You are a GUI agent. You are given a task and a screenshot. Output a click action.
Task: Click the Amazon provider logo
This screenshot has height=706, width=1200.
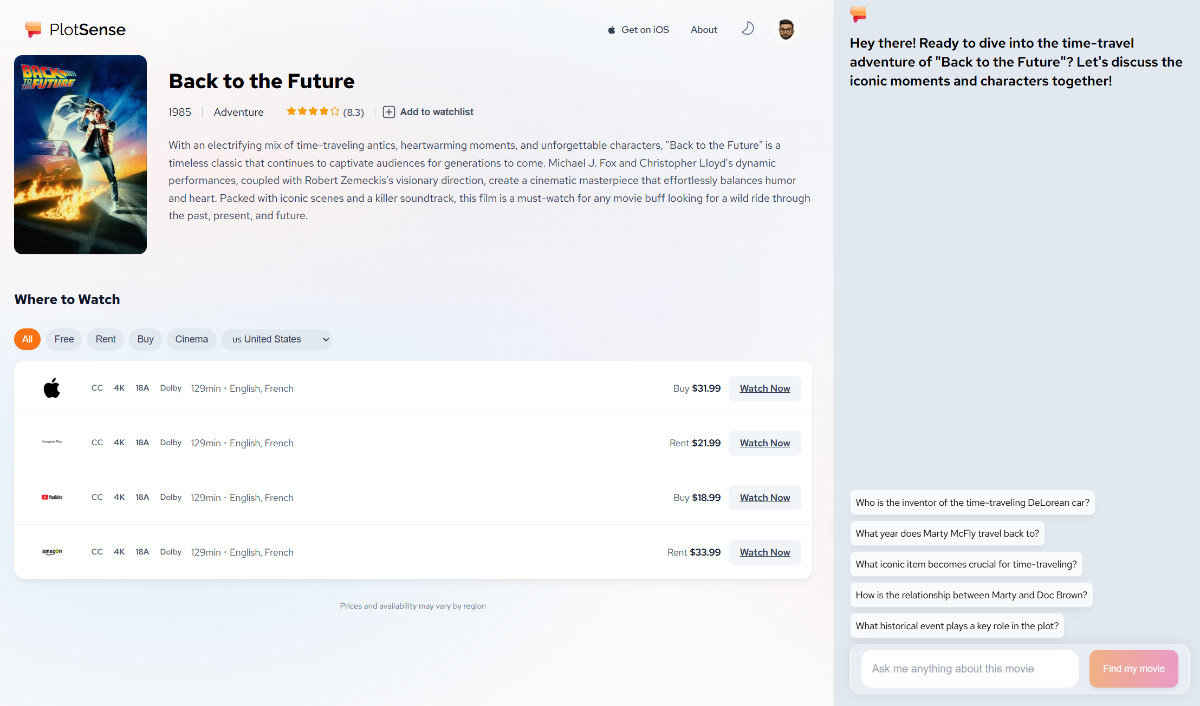[x=52, y=552]
